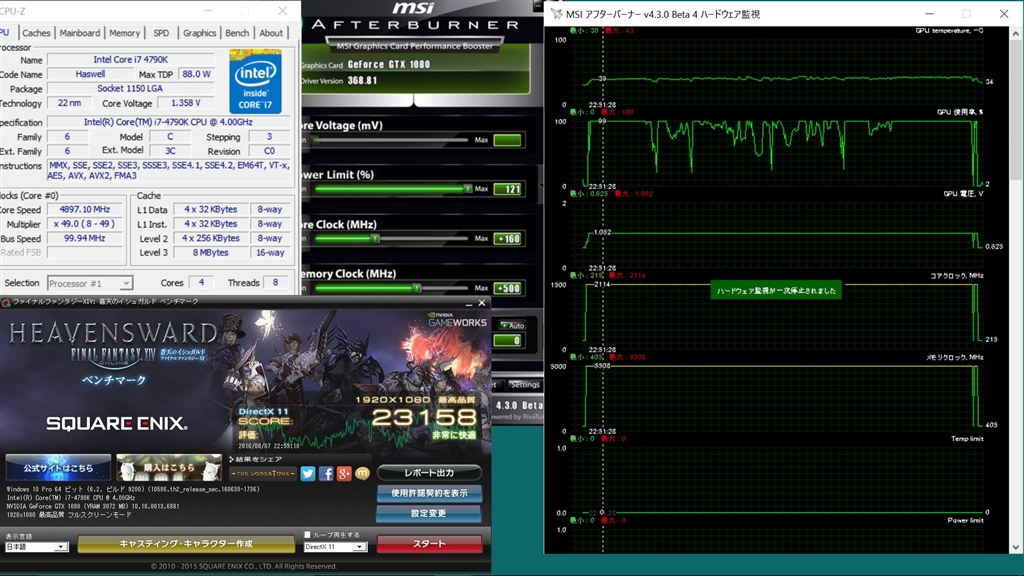
Task: Click the scroll up arrow in hardware monitor
Action: pos(1016,33)
